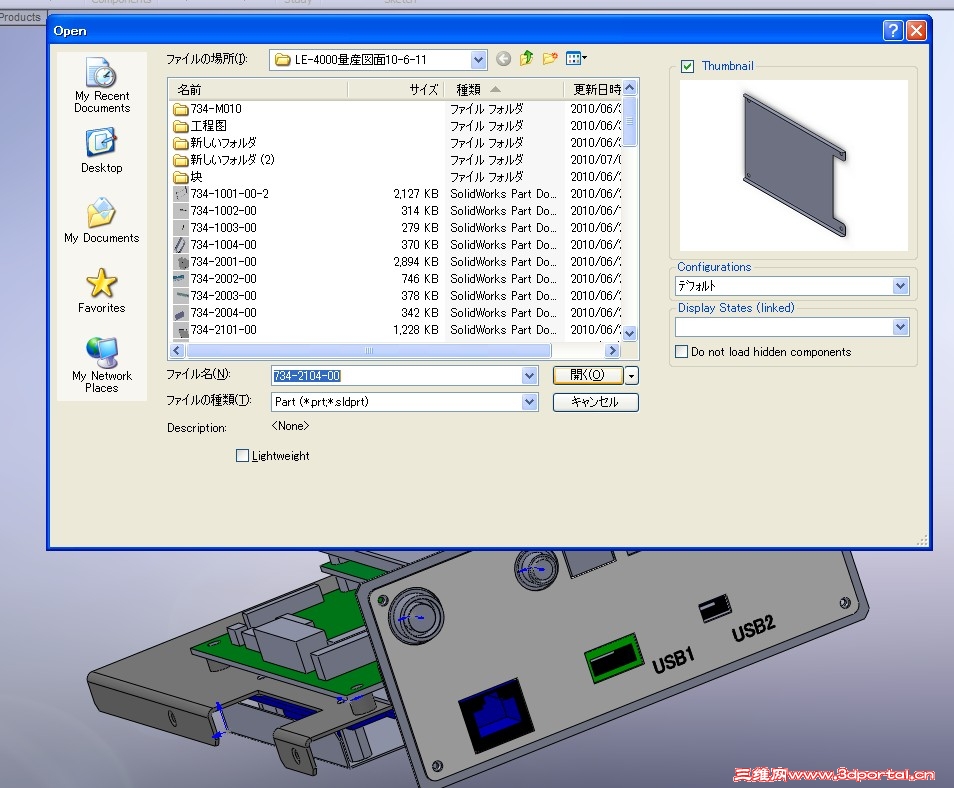Click the 開く(O) open button
This screenshot has height=788, width=954.
click(588, 375)
